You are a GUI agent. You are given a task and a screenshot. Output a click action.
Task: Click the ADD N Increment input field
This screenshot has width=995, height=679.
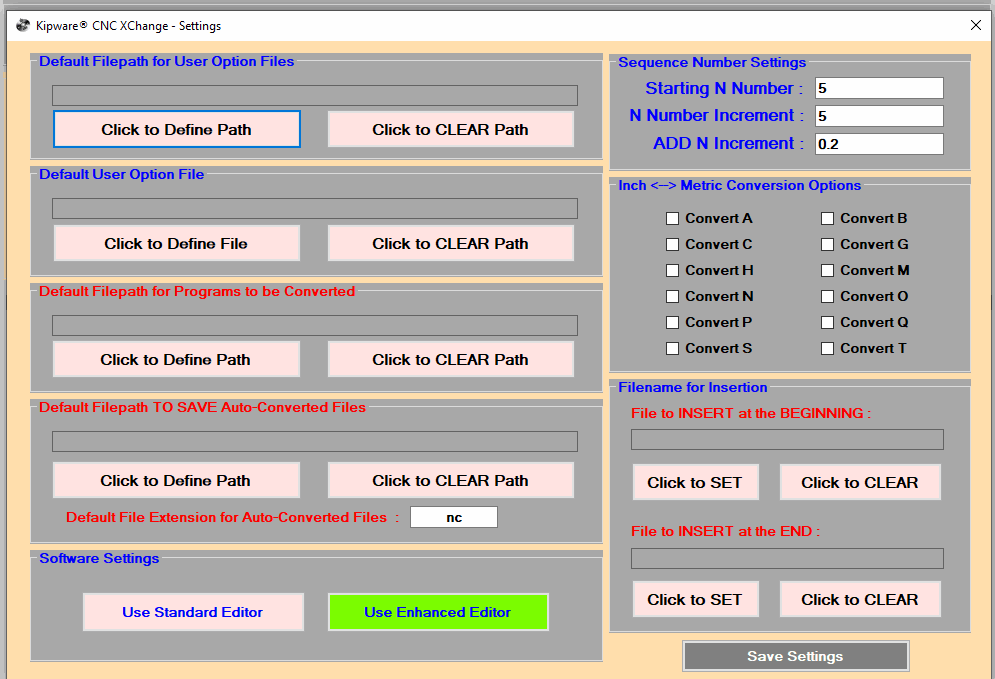coord(879,144)
